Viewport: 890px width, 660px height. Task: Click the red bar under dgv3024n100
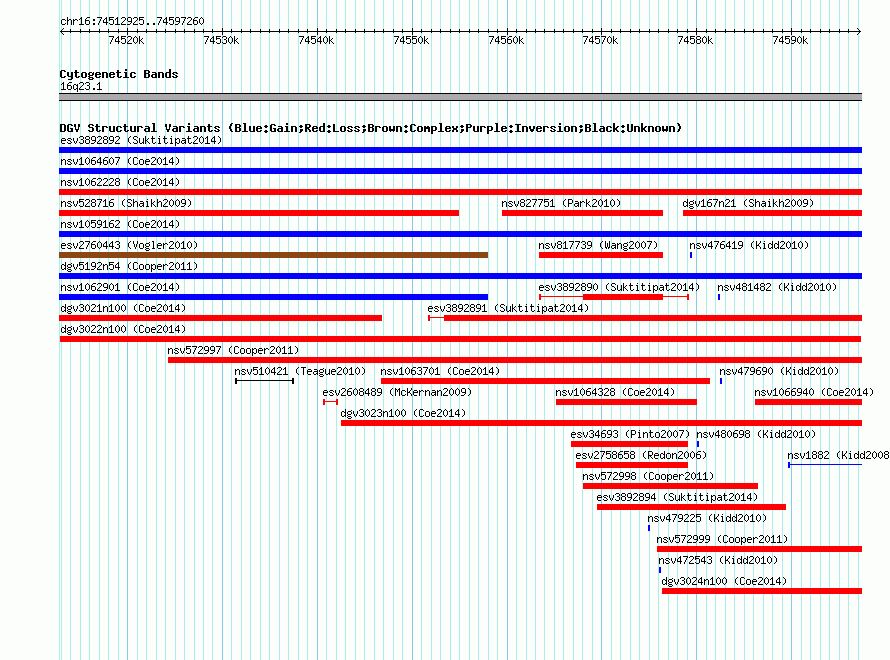coord(762,591)
